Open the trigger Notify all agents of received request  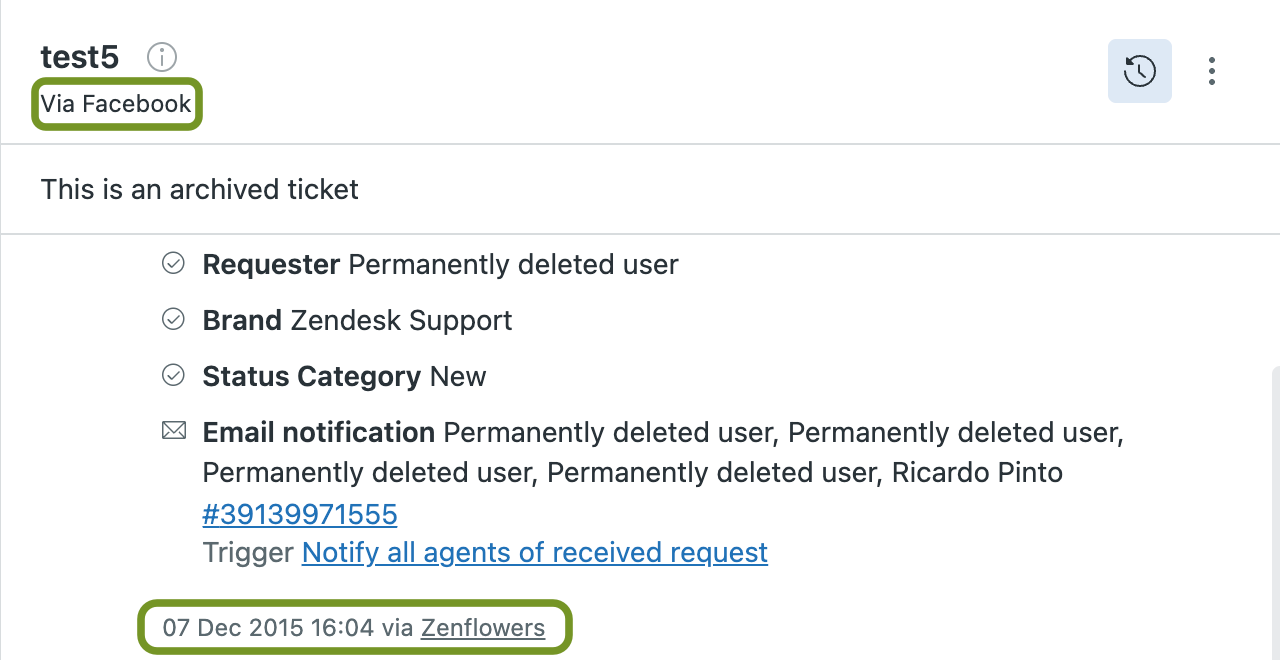[534, 552]
